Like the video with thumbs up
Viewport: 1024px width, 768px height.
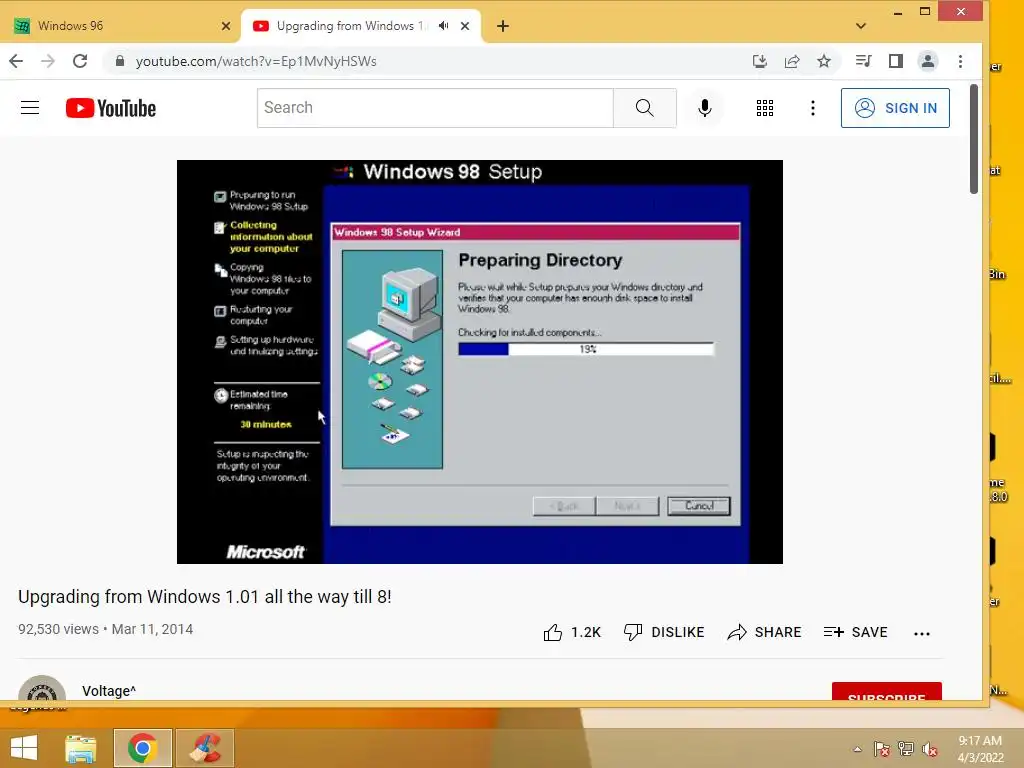click(572, 632)
